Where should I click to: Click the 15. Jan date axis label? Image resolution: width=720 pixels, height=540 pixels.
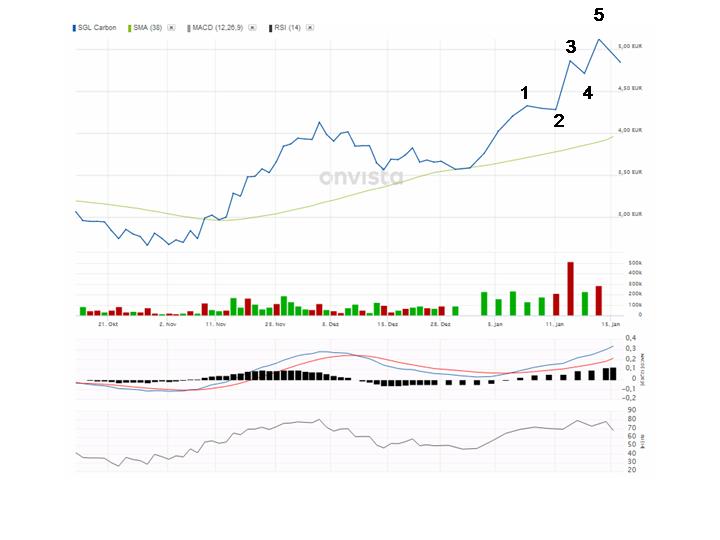(611, 325)
